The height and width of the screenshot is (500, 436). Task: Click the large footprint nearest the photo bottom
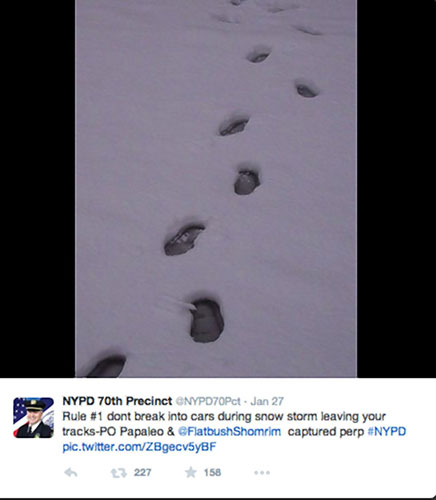pos(107,366)
